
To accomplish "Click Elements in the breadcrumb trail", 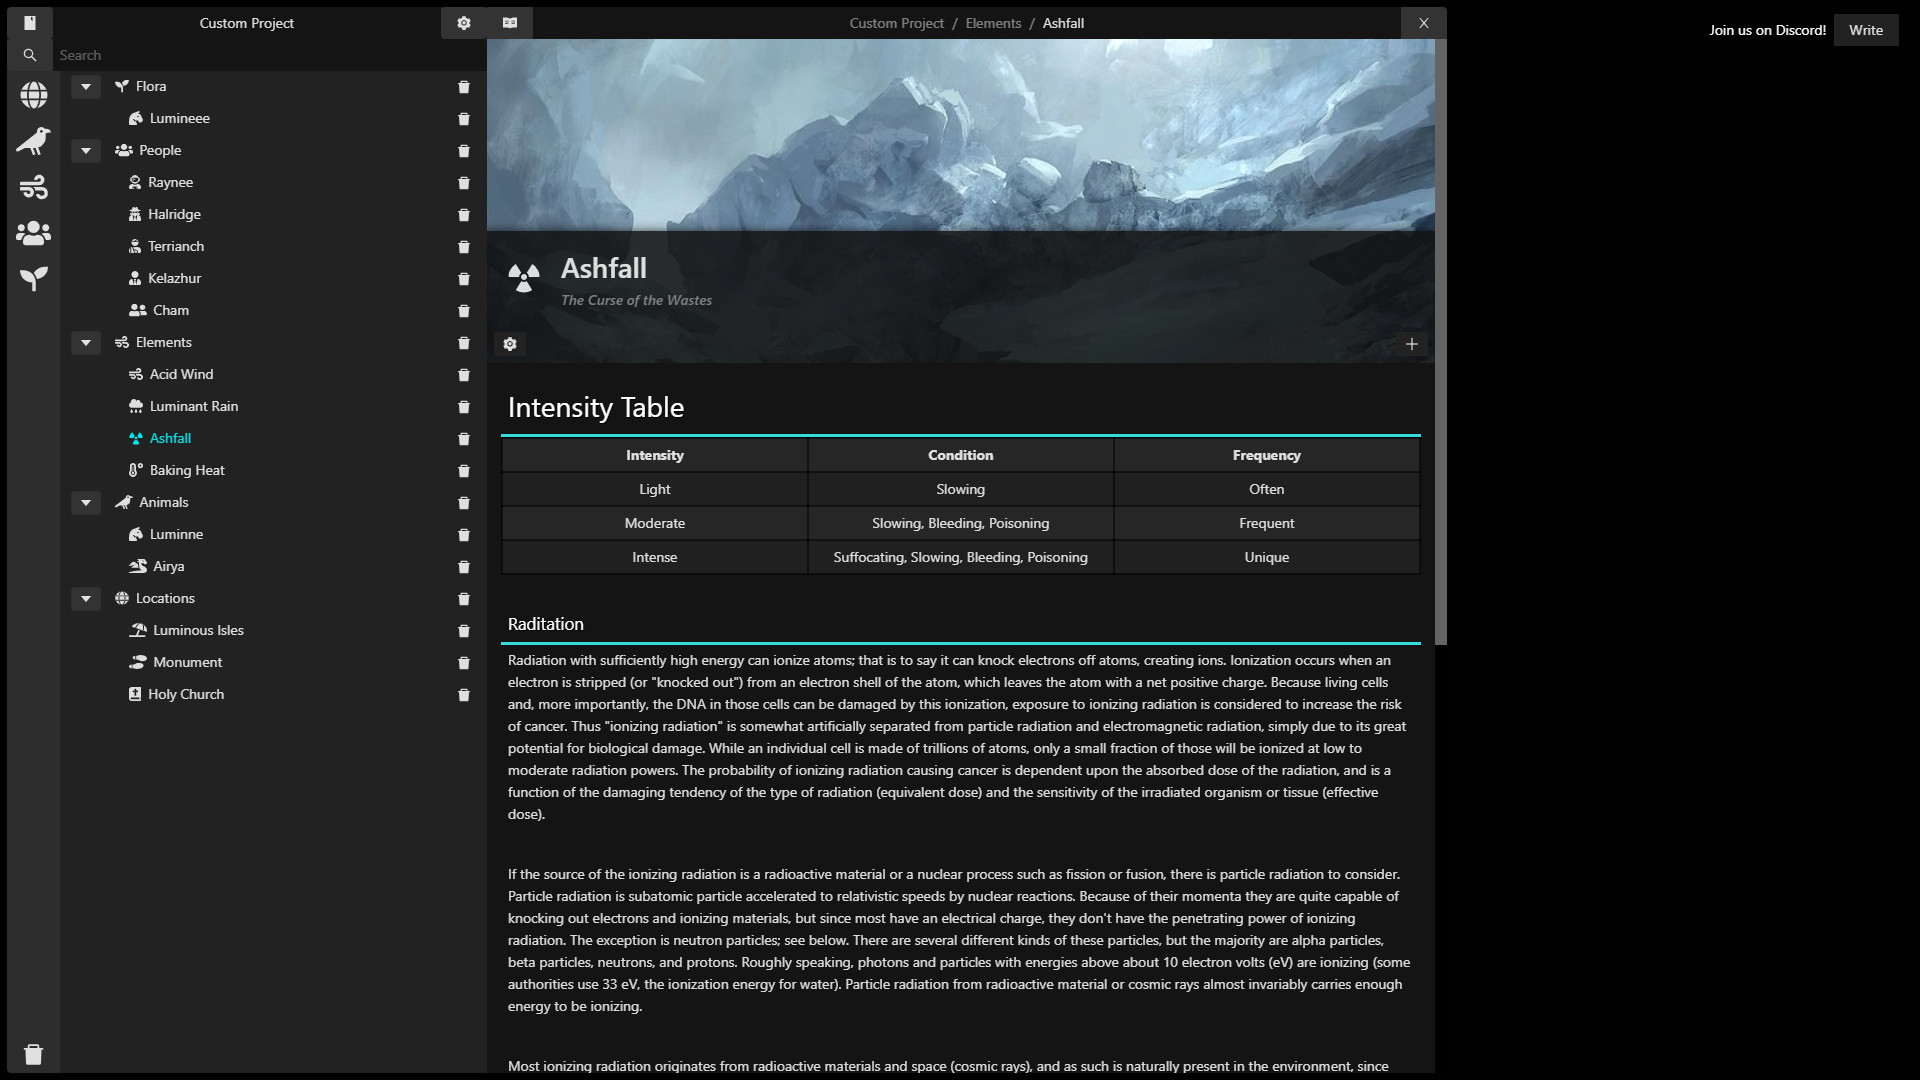I will (x=993, y=23).
